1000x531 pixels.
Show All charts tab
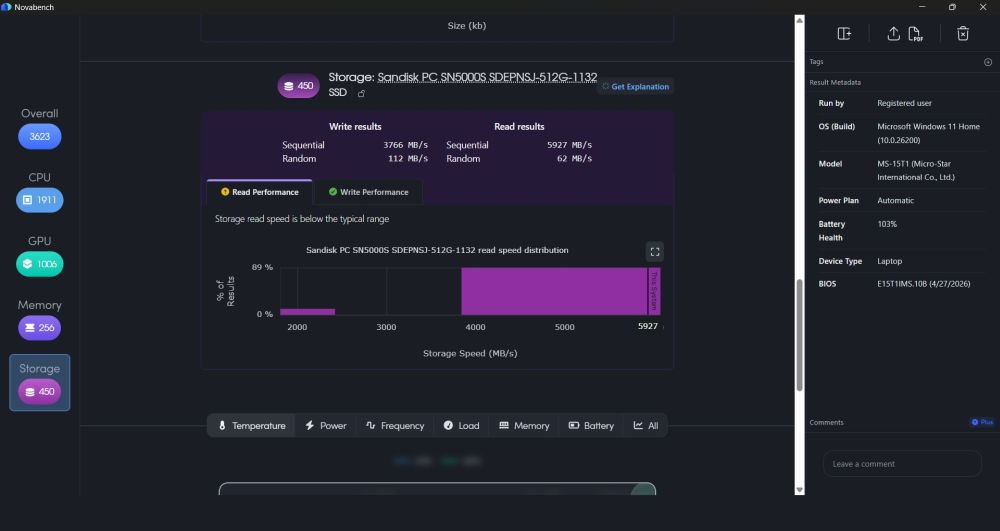tap(645, 425)
